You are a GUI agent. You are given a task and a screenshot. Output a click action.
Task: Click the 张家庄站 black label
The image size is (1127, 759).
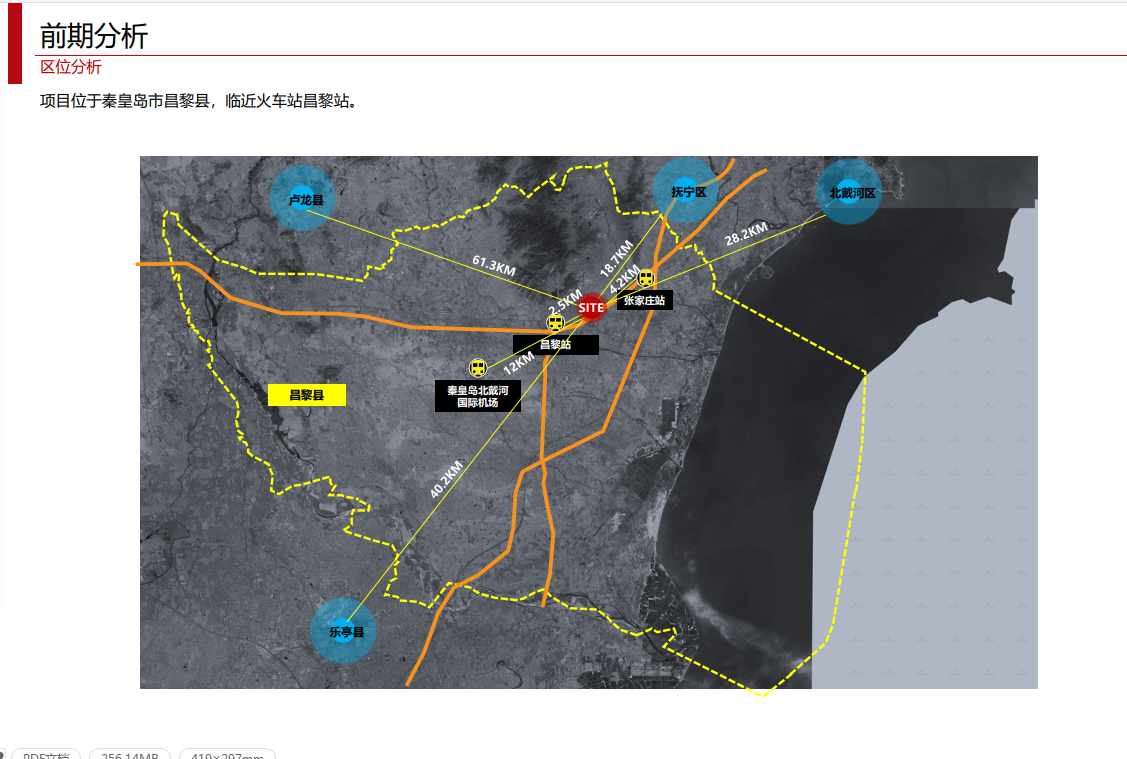pyautogui.click(x=645, y=300)
